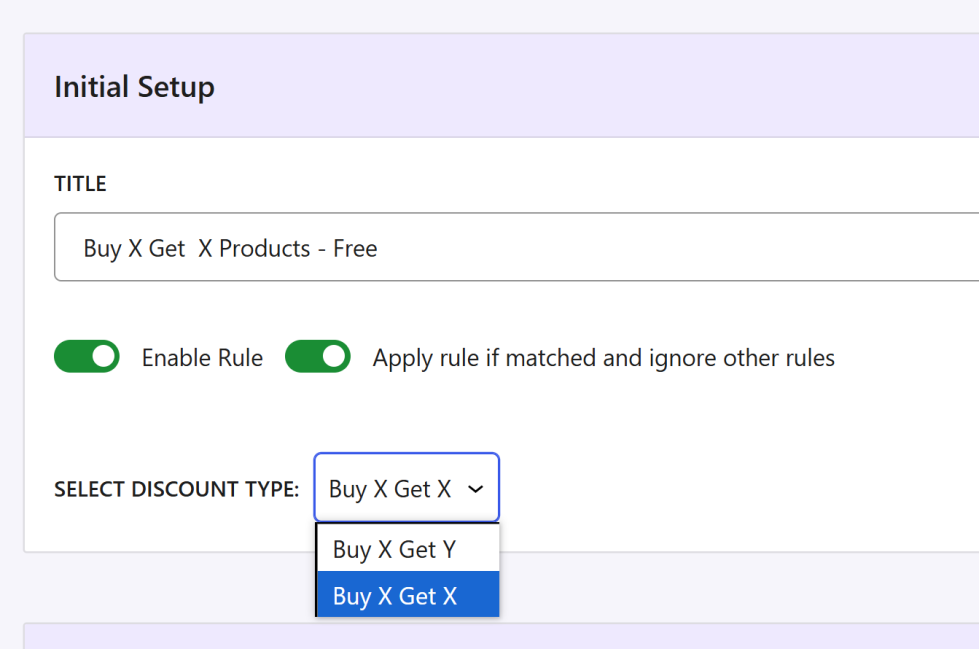Click the white knob of the Apply rule switch
The image size is (979, 649).
[333, 357]
